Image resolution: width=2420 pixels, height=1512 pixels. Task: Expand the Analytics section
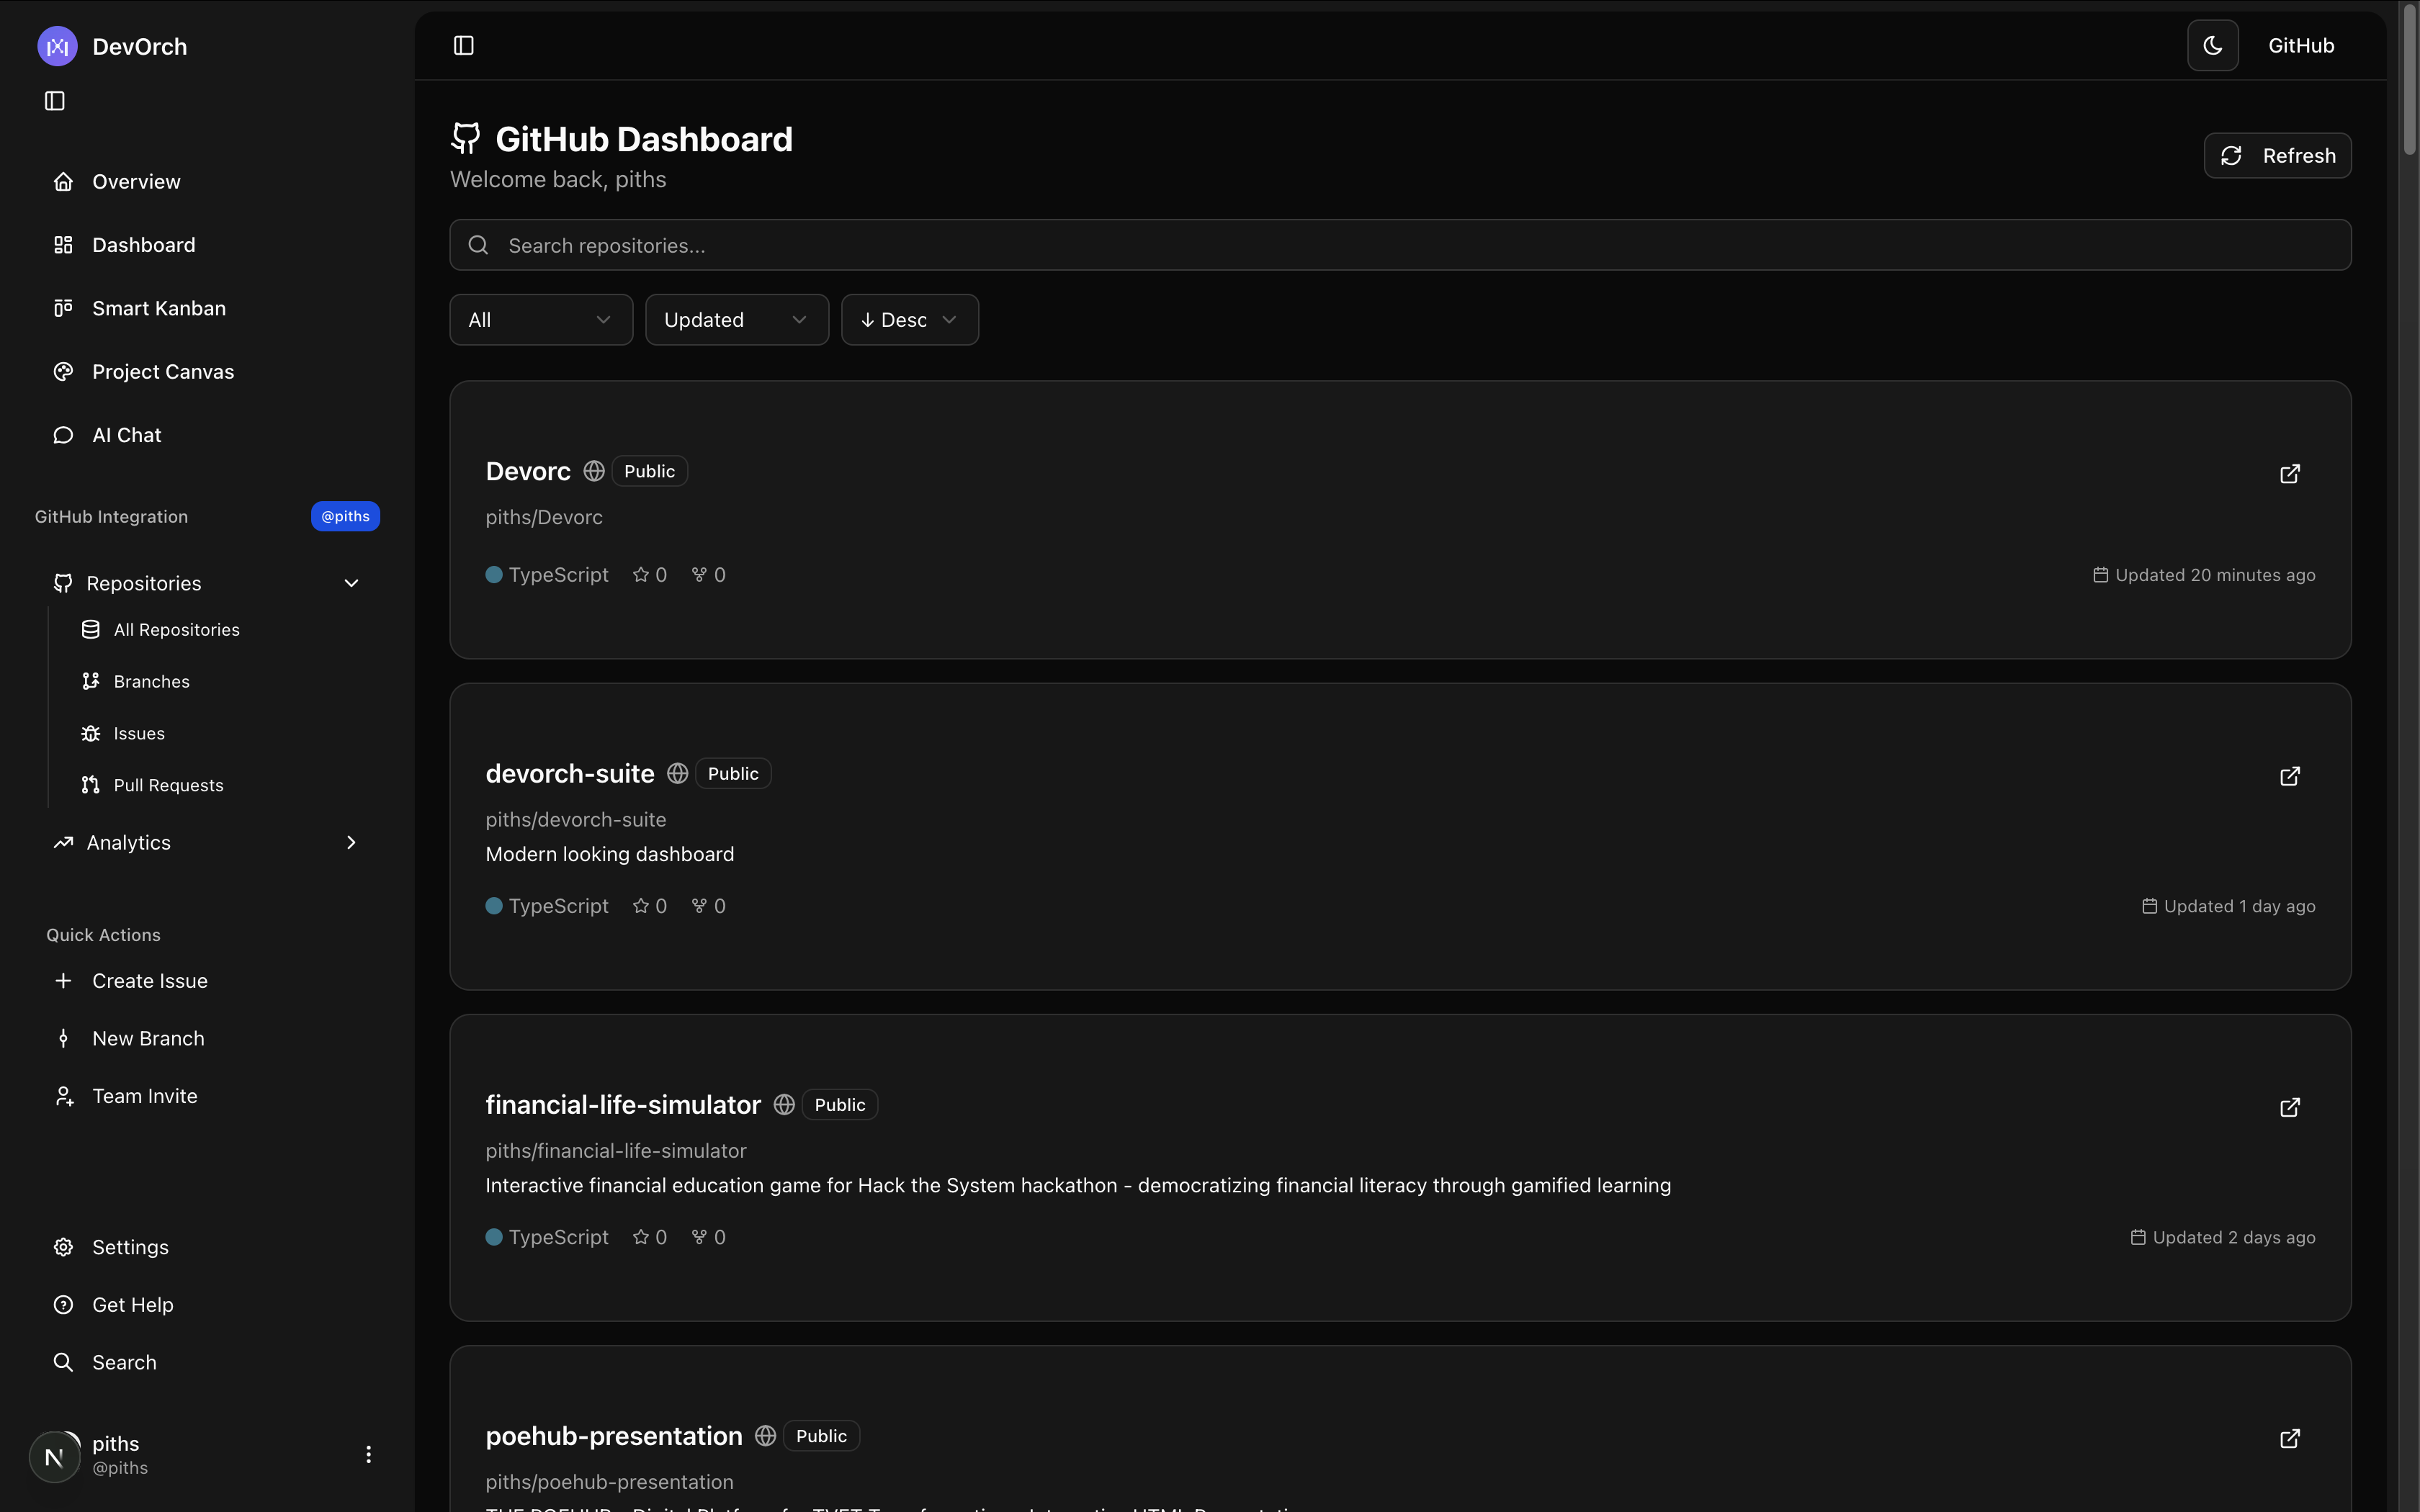[351, 843]
